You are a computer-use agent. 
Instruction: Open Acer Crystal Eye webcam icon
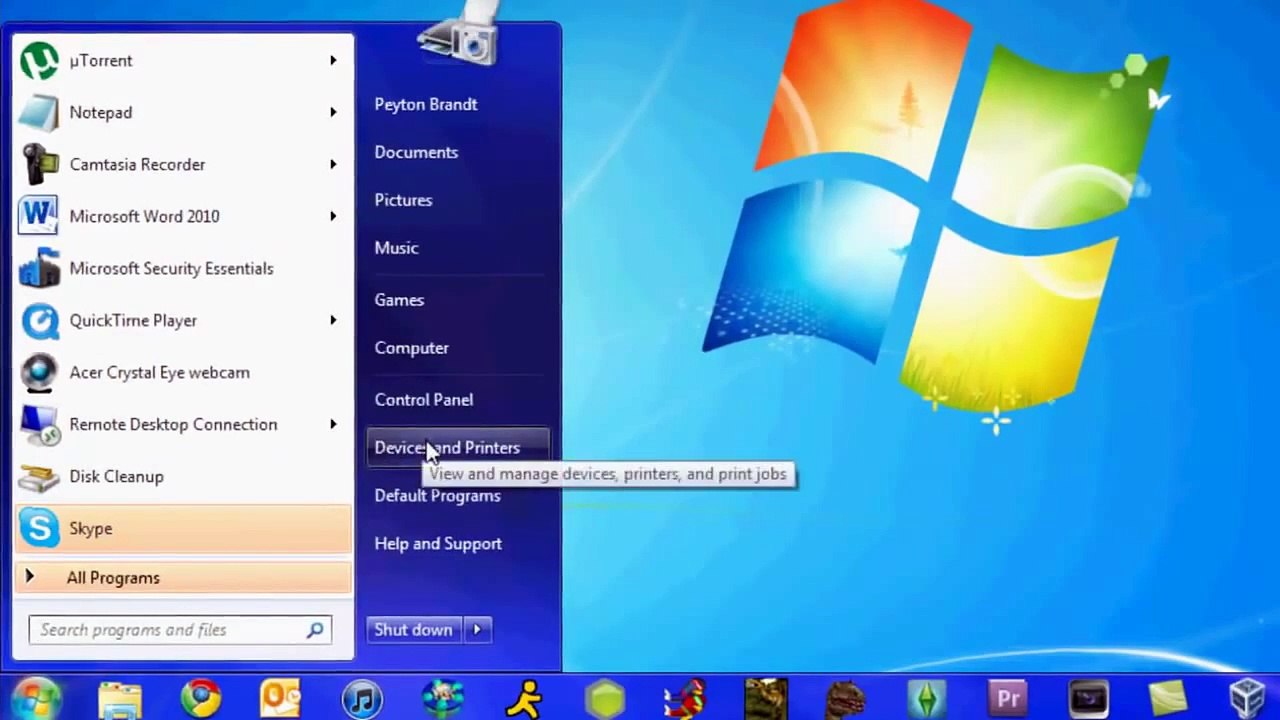coord(40,373)
